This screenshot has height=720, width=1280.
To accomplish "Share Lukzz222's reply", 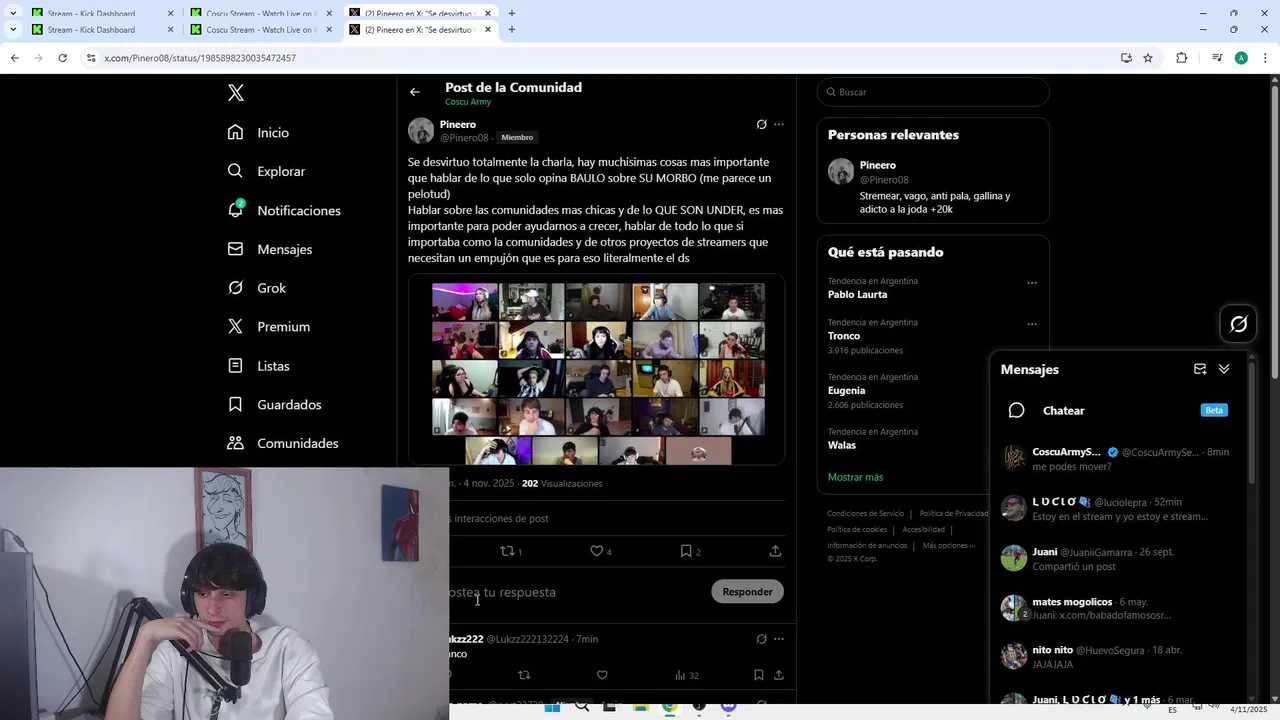I will (778, 675).
